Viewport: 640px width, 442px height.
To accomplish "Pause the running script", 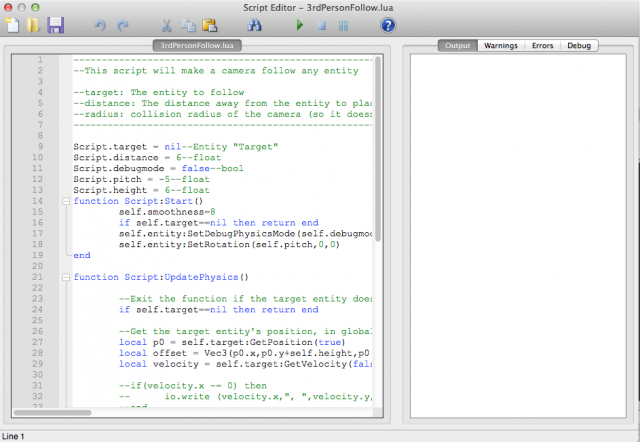I will pyautogui.click(x=343, y=25).
